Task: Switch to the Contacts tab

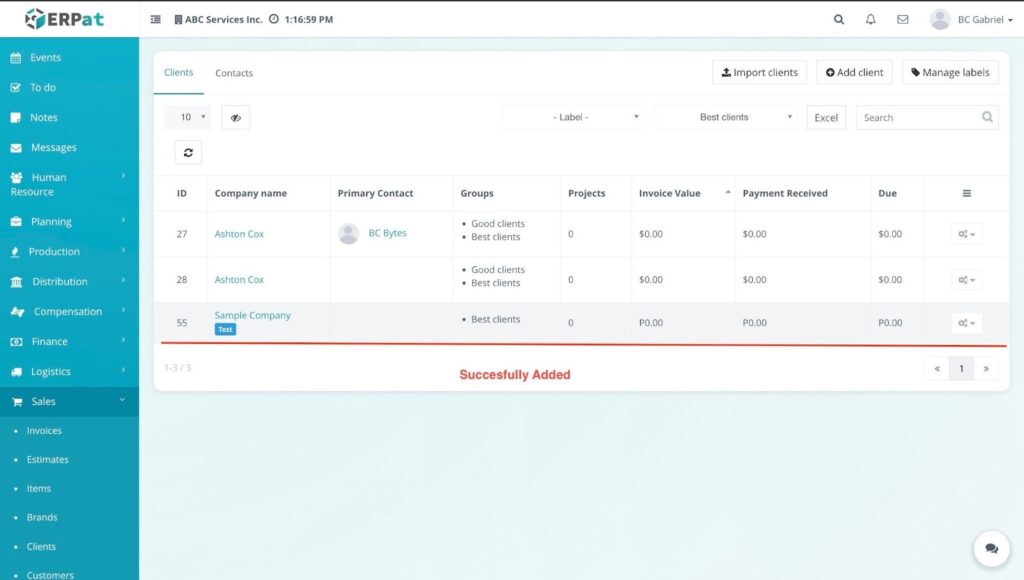Action: tap(234, 73)
